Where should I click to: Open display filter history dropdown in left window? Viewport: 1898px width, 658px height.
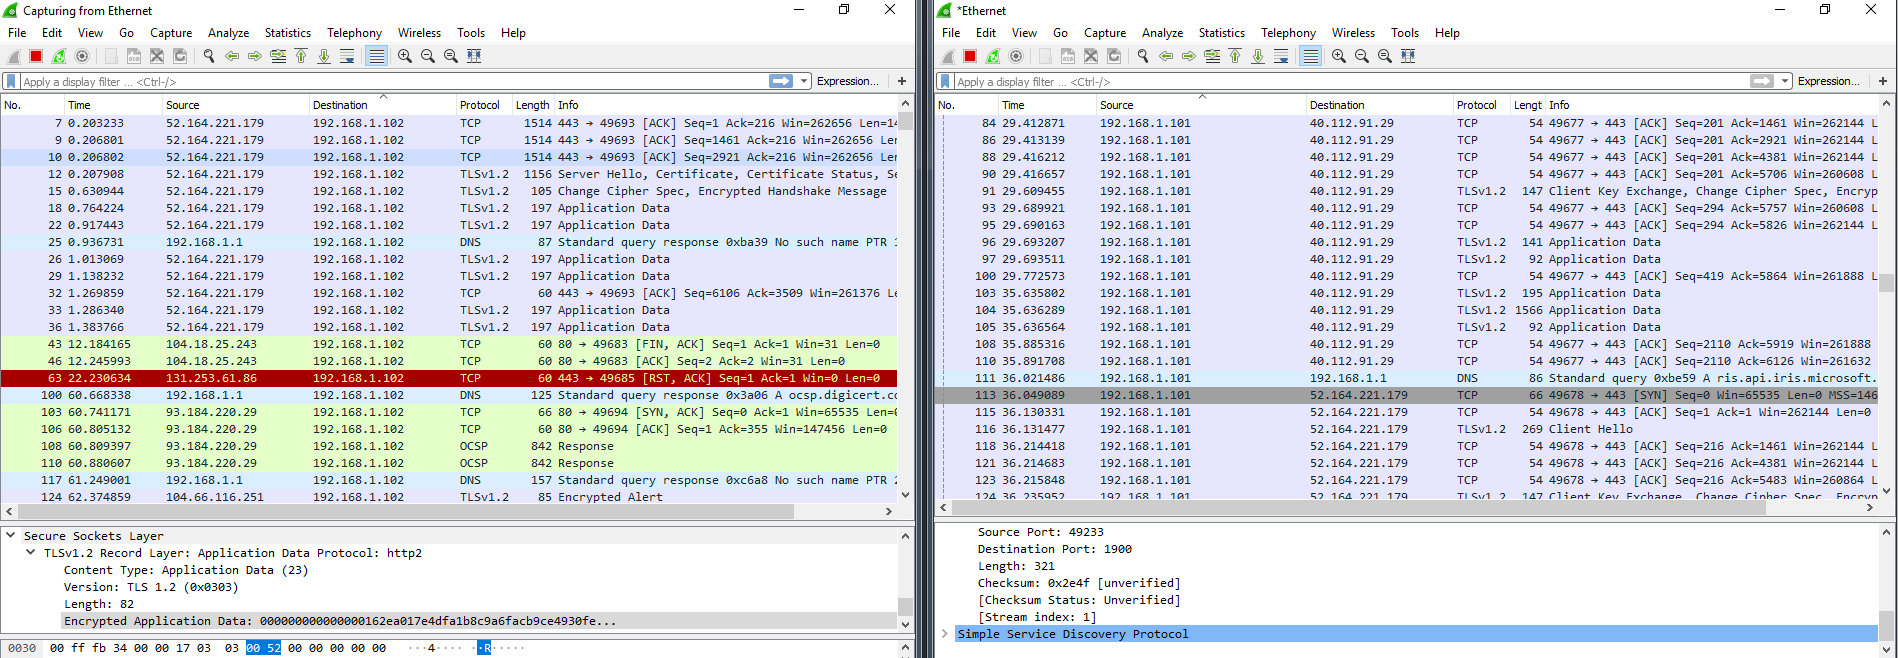(804, 81)
